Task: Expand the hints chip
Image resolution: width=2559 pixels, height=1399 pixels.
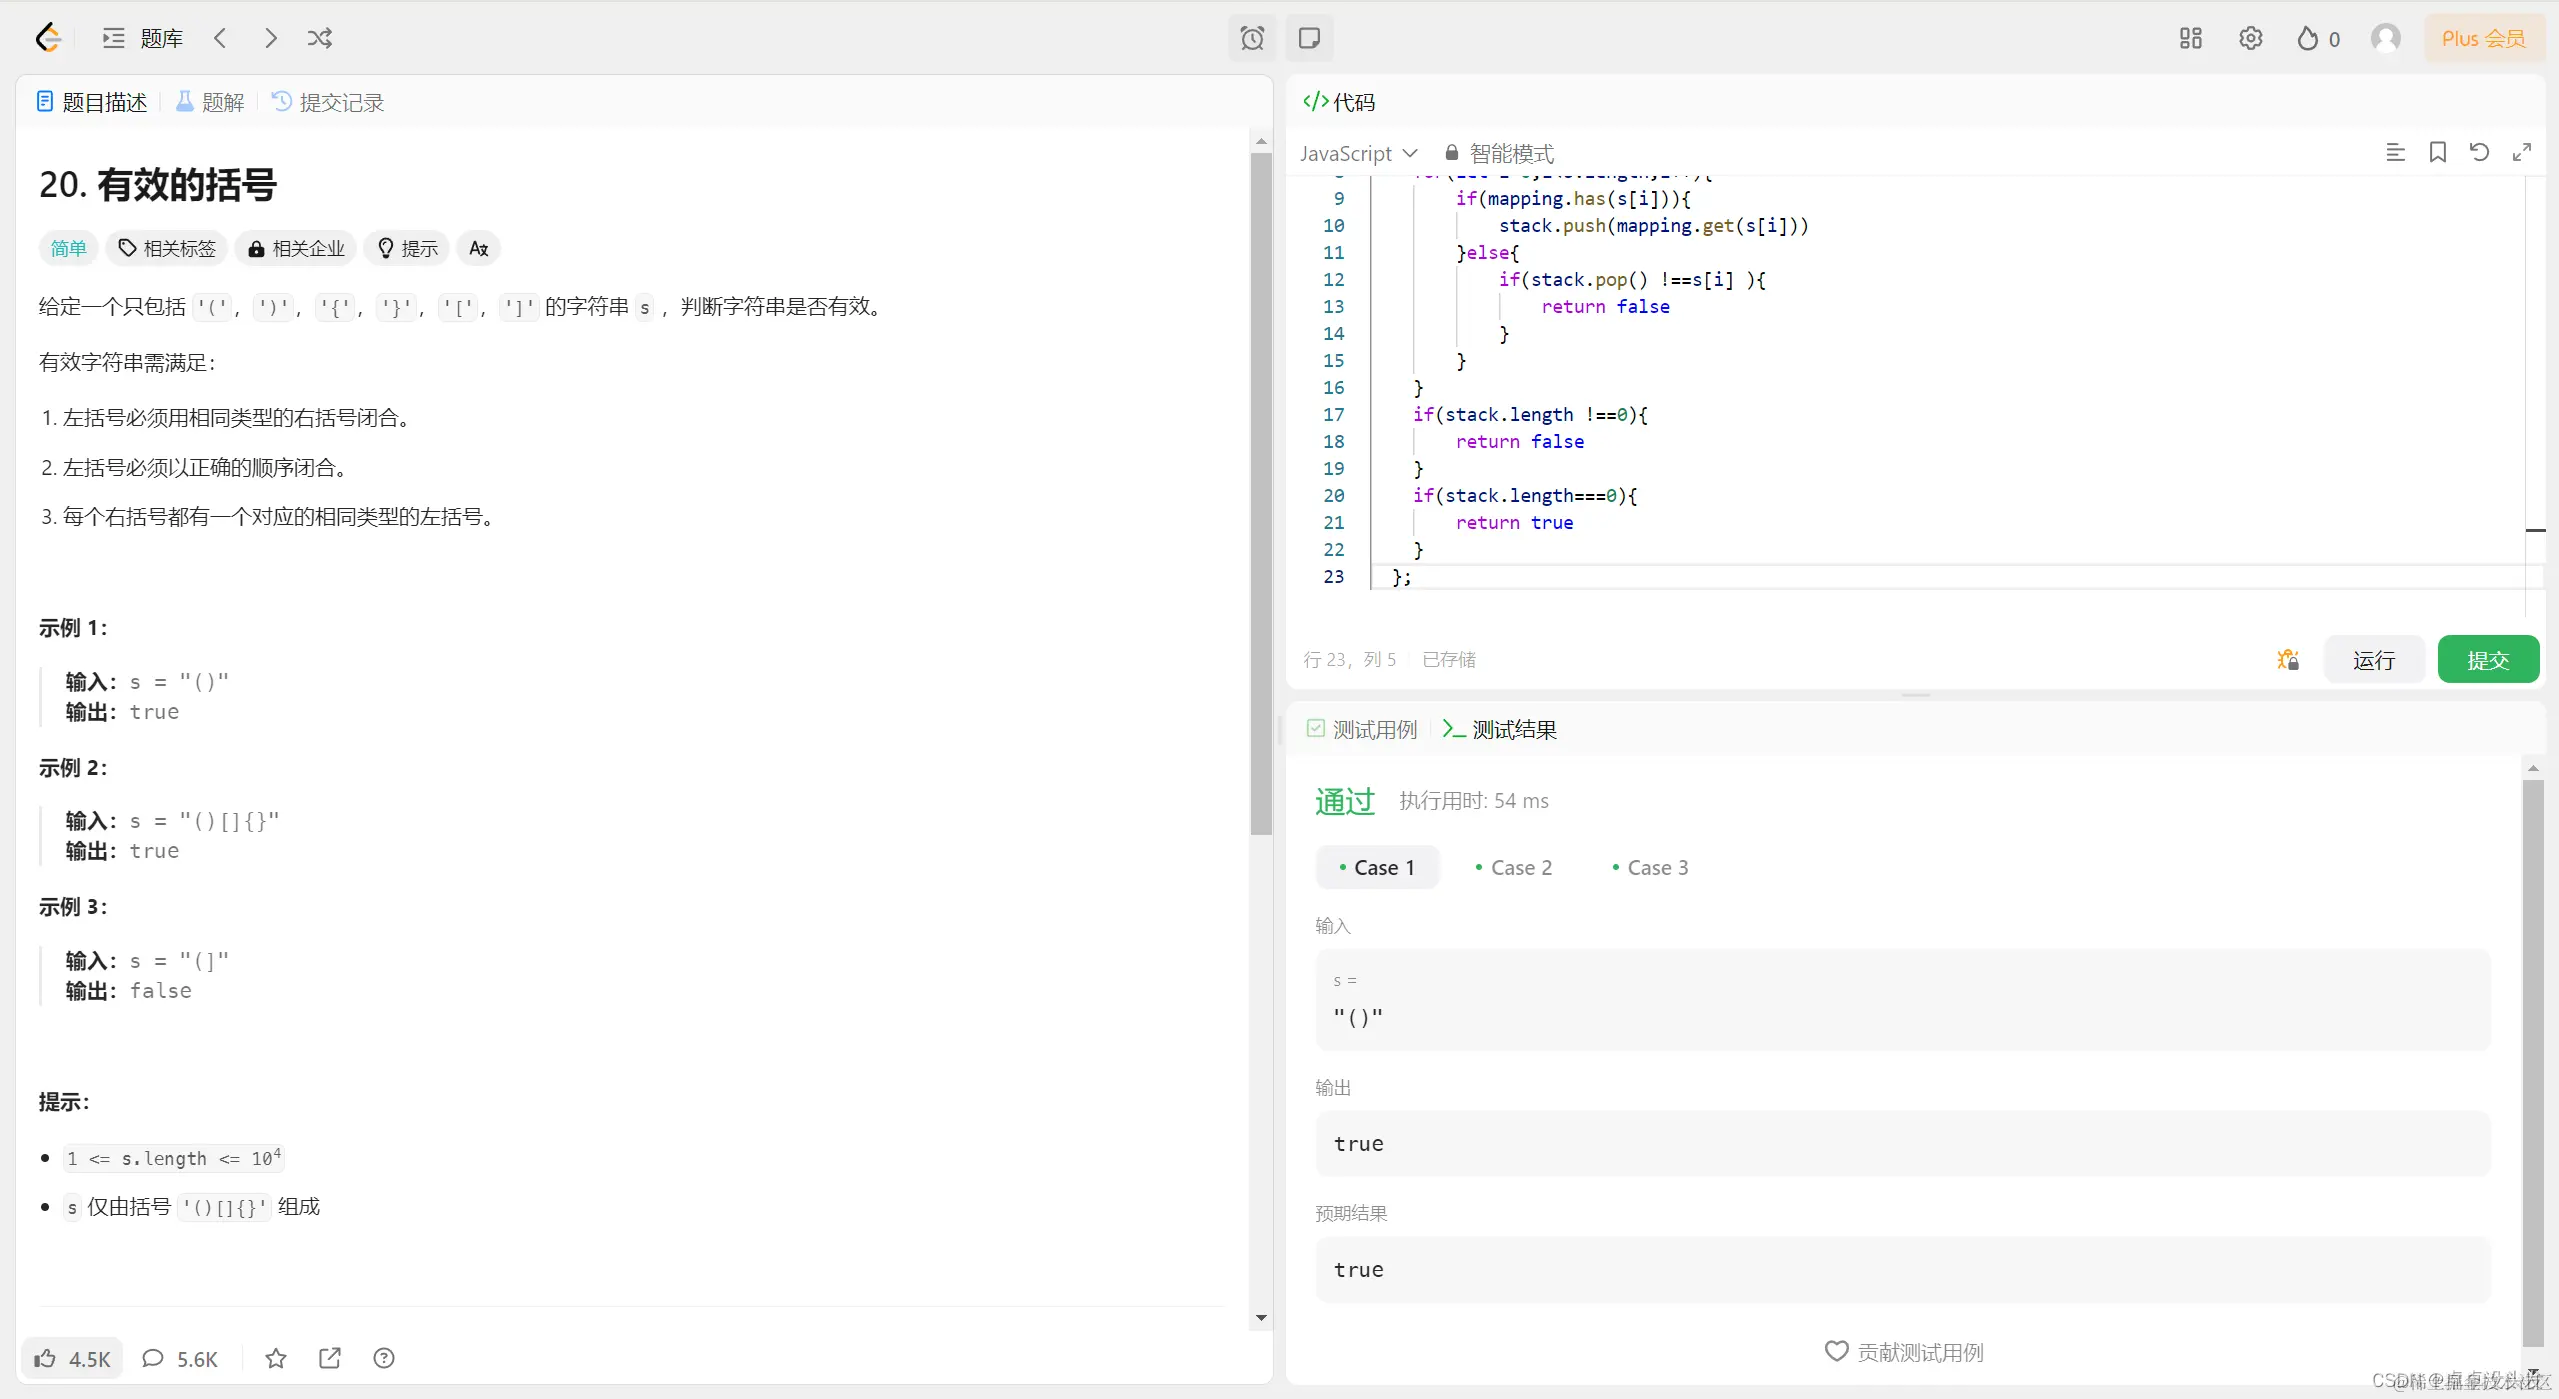Action: (x=407, y=248)
